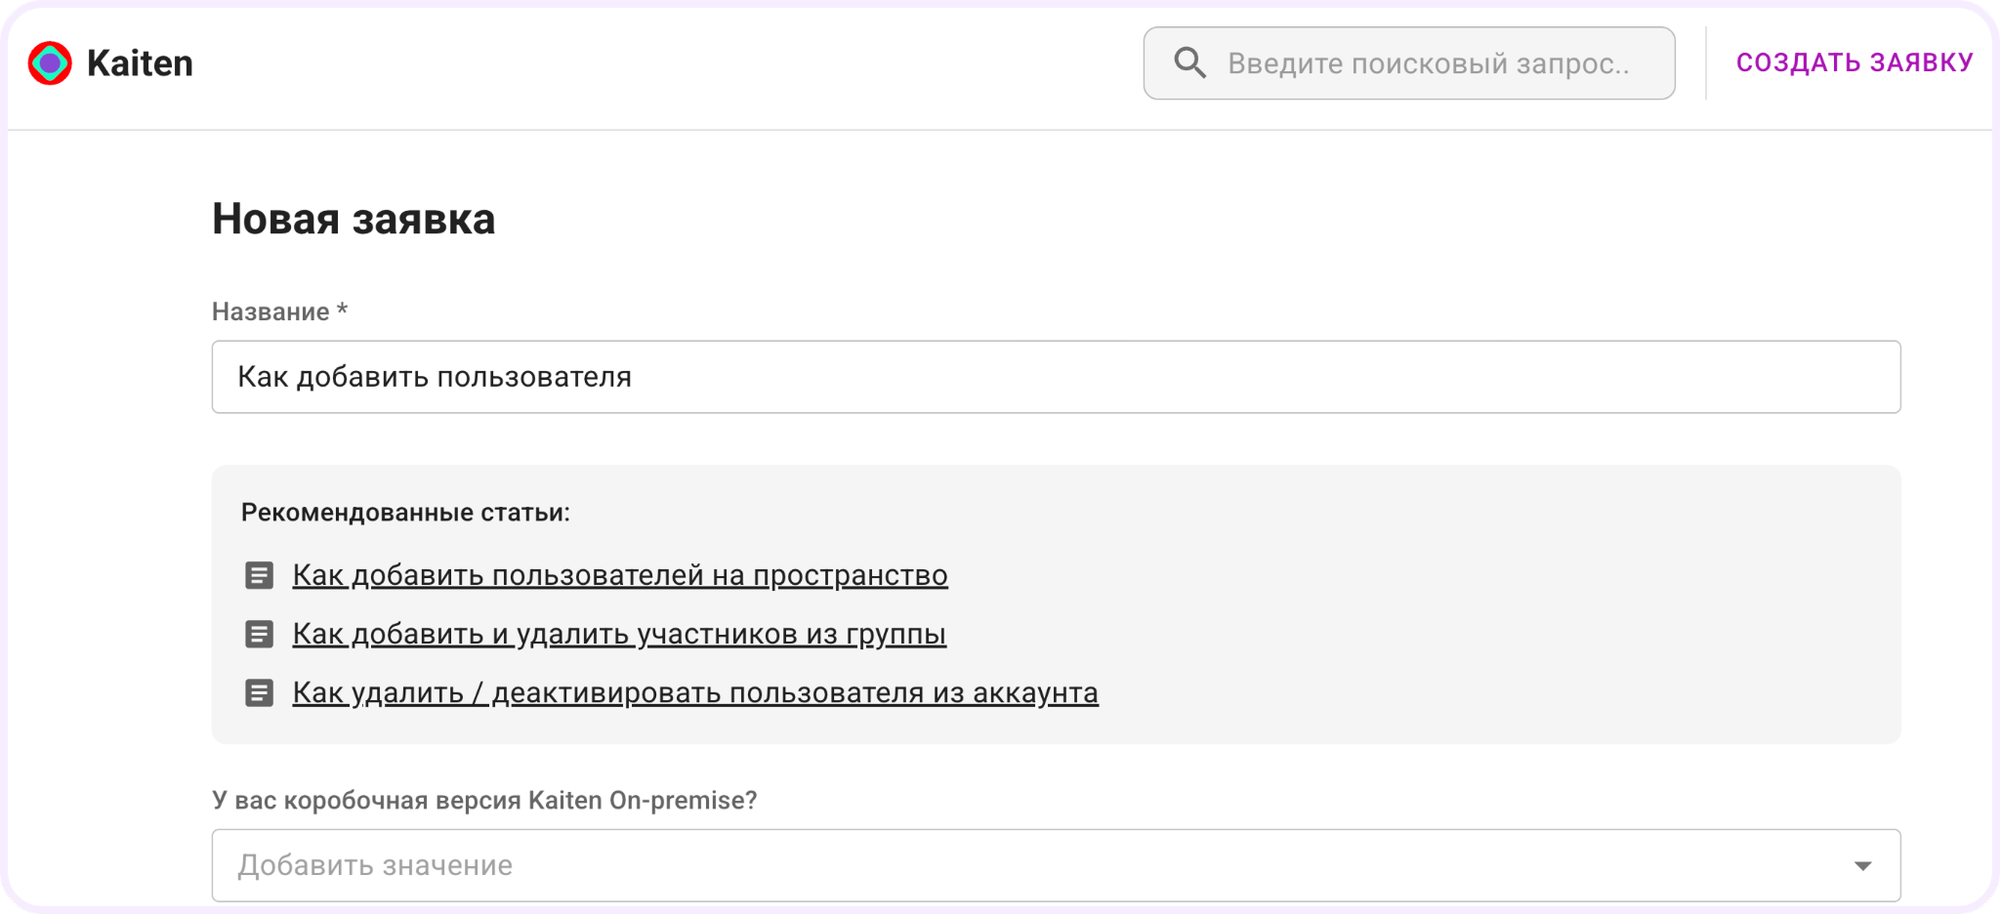Open article 'Как добавить и удалить участников из группы'
The width and height of the screenshot is (2000, 914).
pyautogui.click(x=619, y=634)
